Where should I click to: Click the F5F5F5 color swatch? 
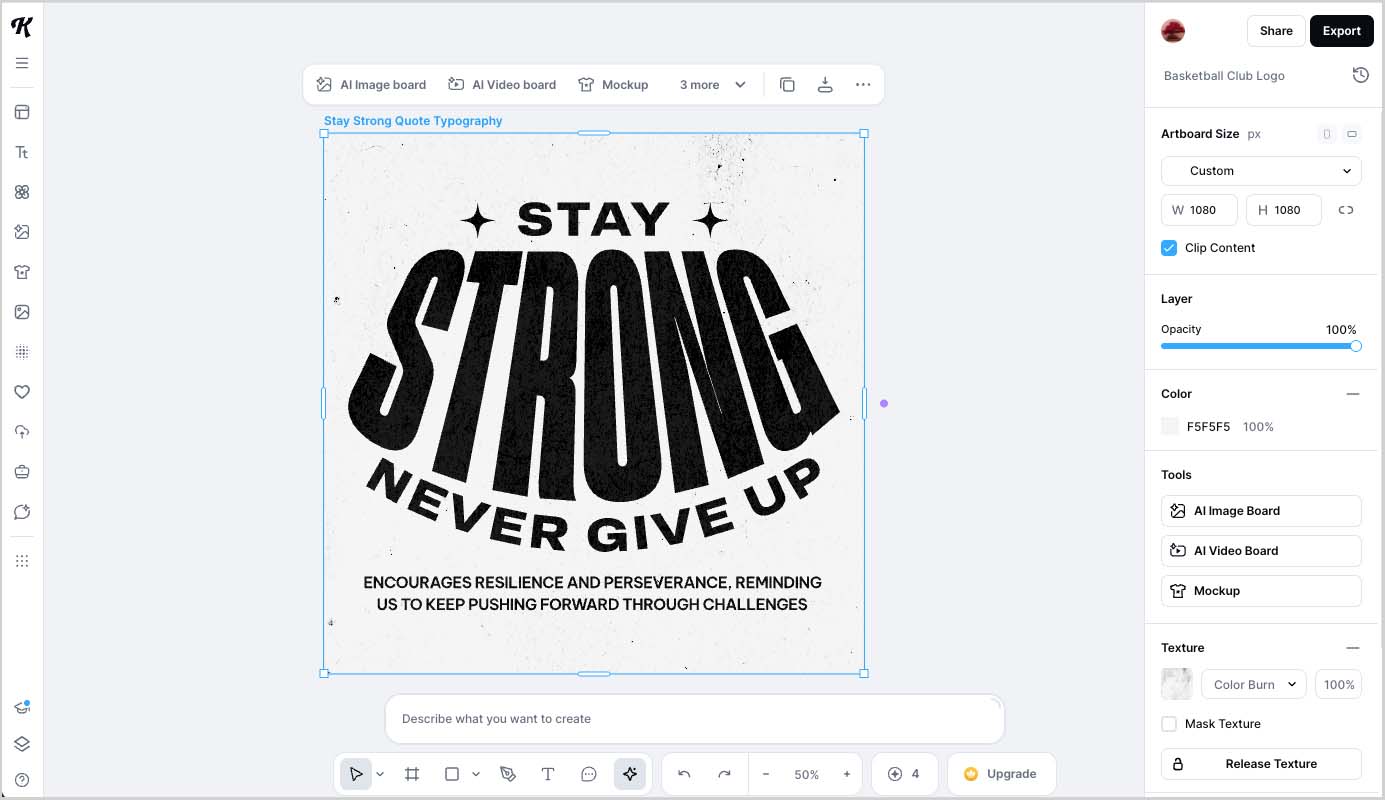click(x=1170, y=427)
